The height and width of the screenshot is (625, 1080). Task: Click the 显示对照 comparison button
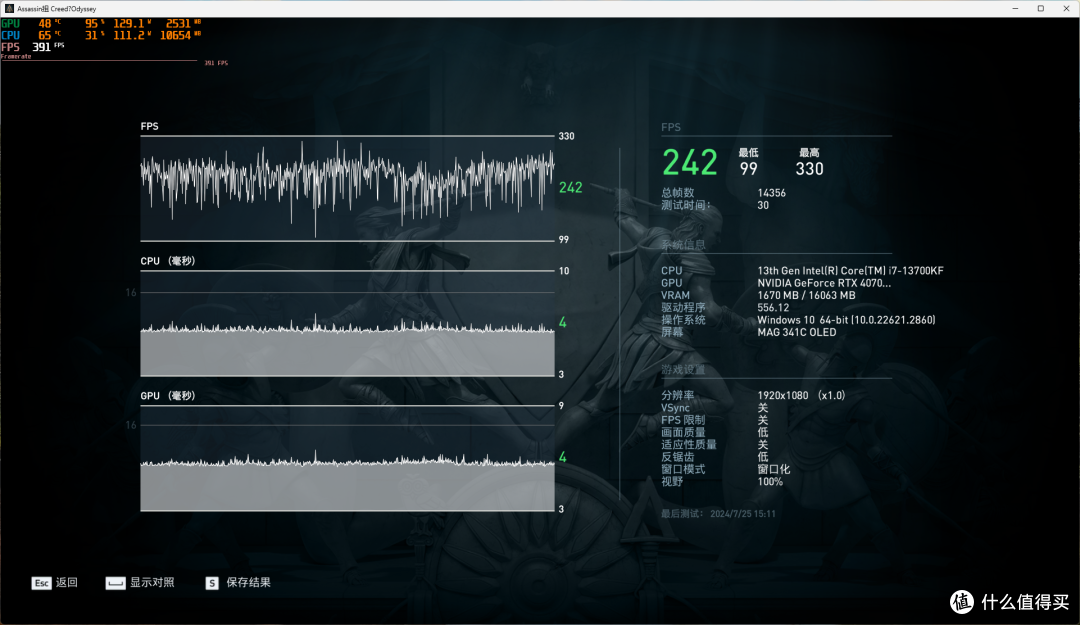tap(140, 583)
